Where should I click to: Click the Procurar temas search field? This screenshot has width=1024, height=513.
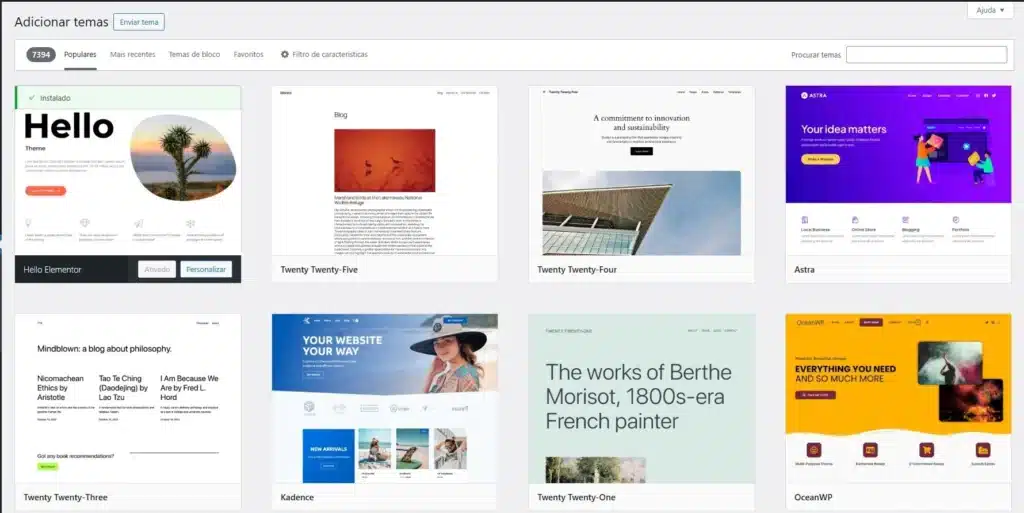(926, 55)
